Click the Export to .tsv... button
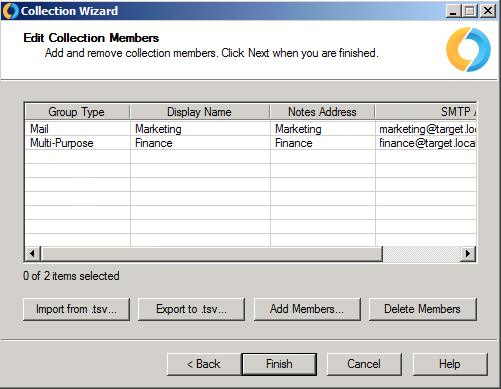The width and height of the screenshot is (501, 389). (191, 309)
